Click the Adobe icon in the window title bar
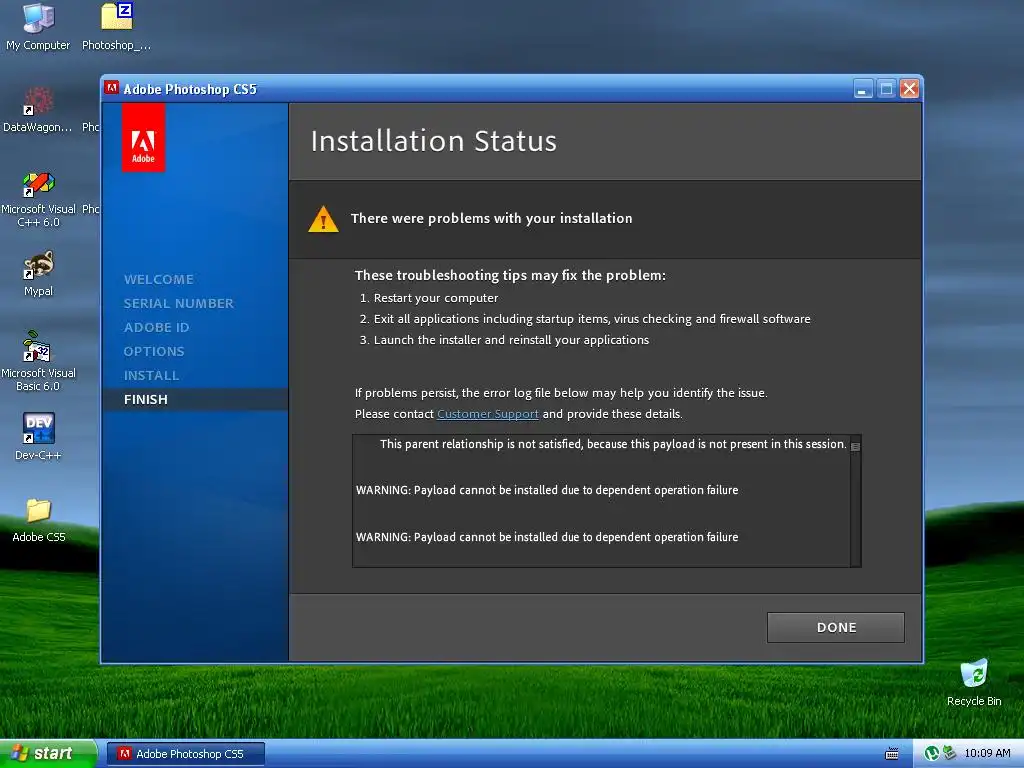 click(112, 88)
